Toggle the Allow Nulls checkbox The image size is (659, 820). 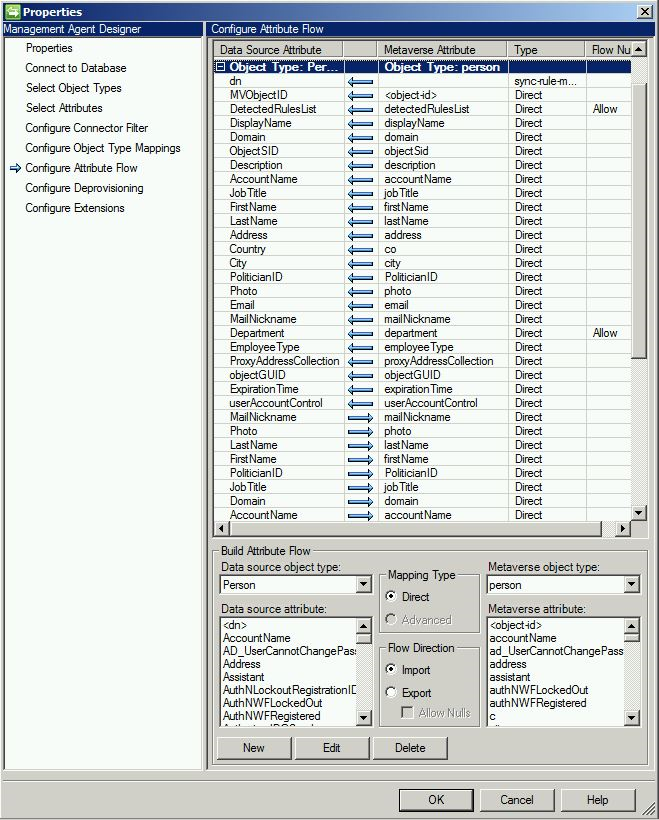point(407,712)
